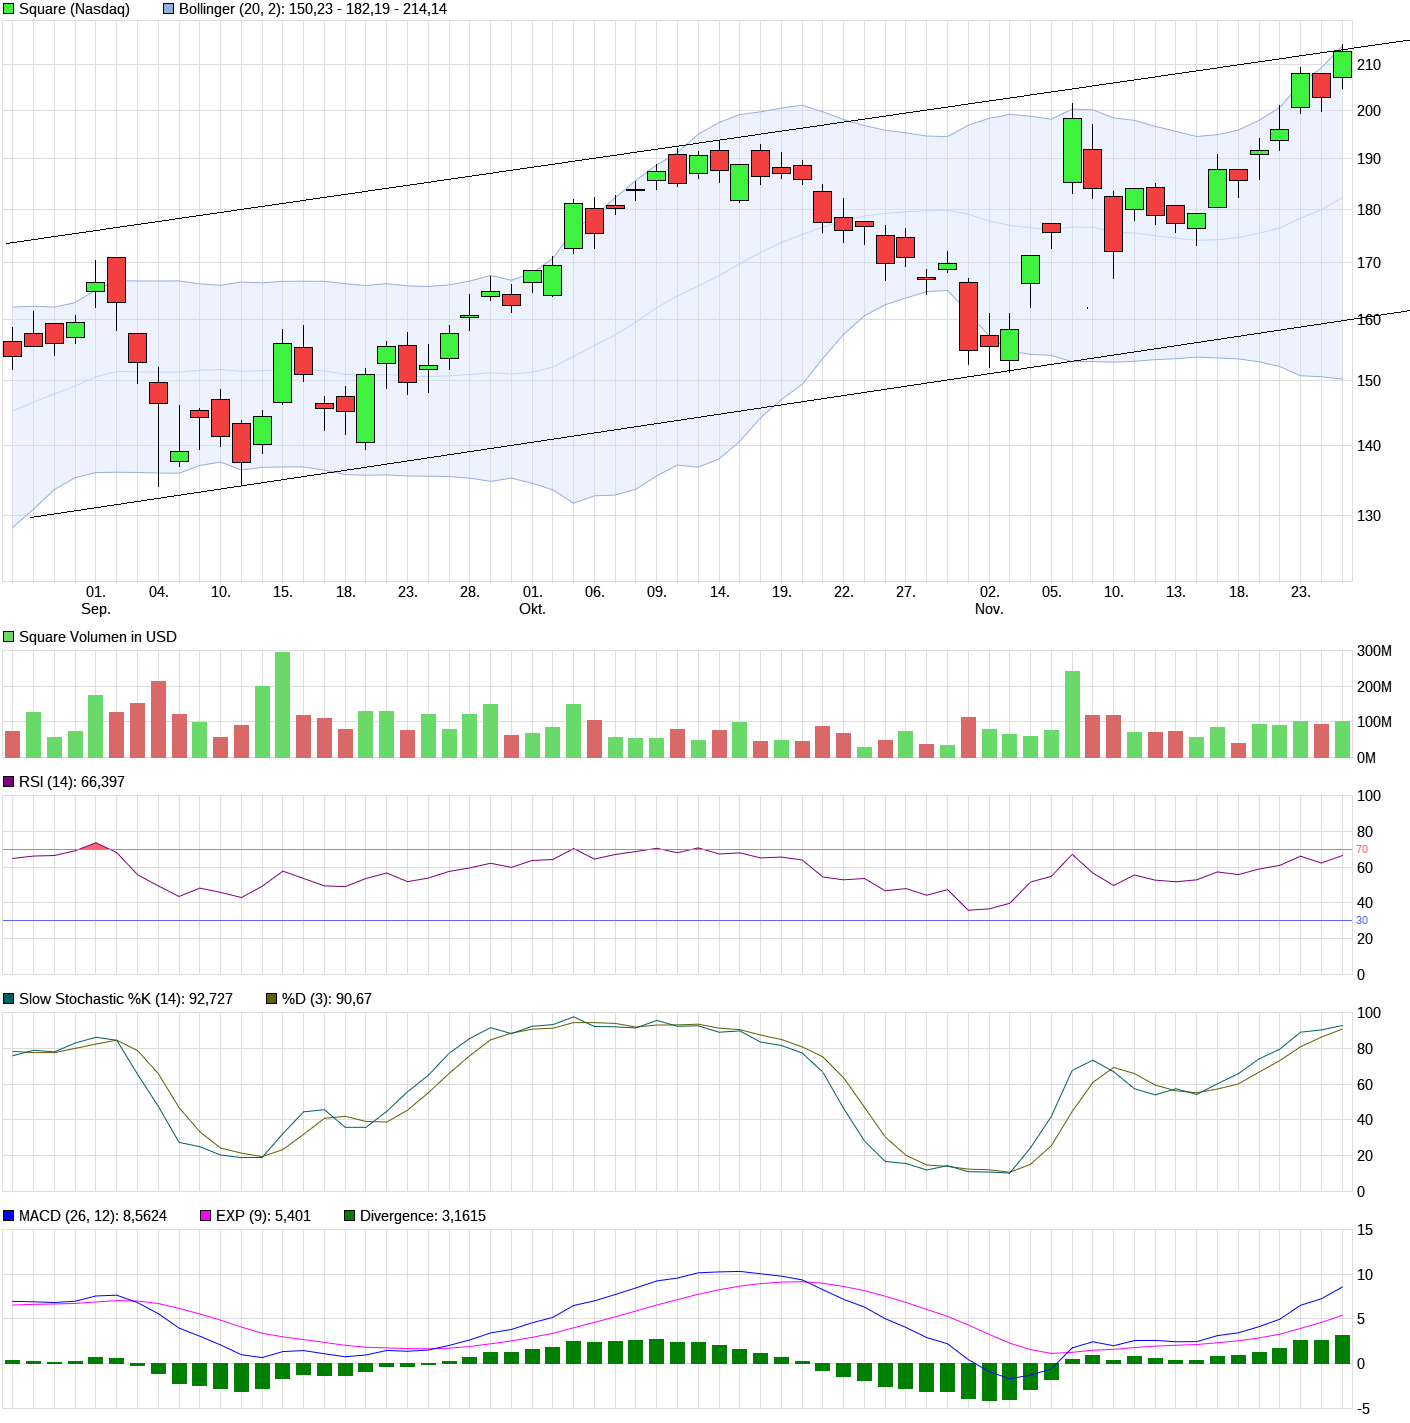The width and height of the screenshot is (1410, 1423).
Task: Click the last green candlestick near 210
Action: pyautogui.click(x=1342, y=64)
